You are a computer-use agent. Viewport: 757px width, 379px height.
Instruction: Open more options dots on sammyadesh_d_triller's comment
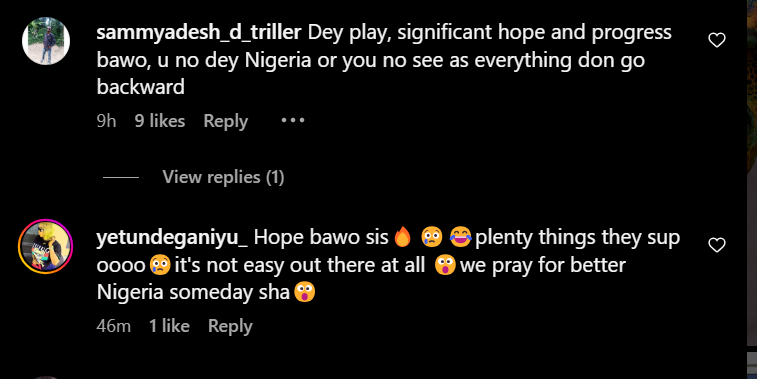(293, 120)
